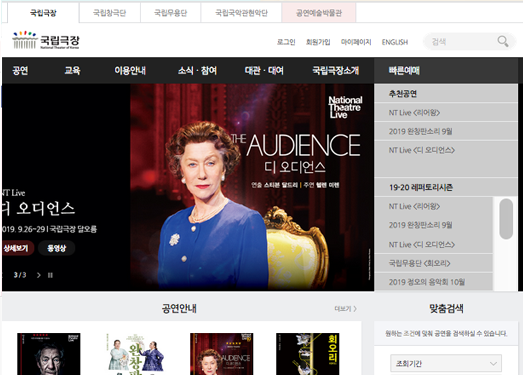Image resolution: width=523 pixels, height=375 pixels.
Task: Click 상세보기 button on banner
Action: pyautogui.click(x=16, y=248)
